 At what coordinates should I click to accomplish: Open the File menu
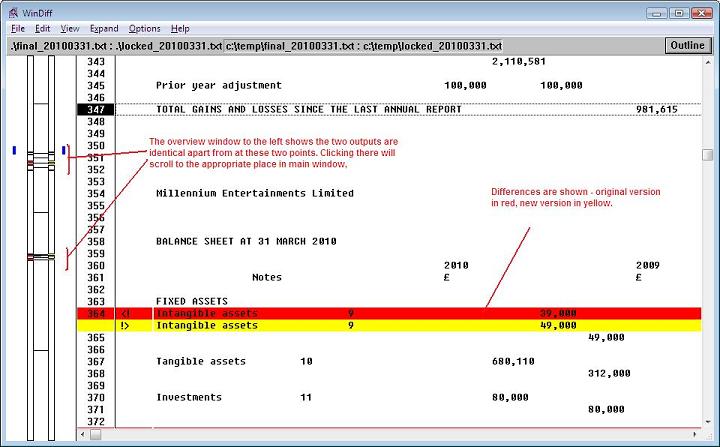point(18,28)
